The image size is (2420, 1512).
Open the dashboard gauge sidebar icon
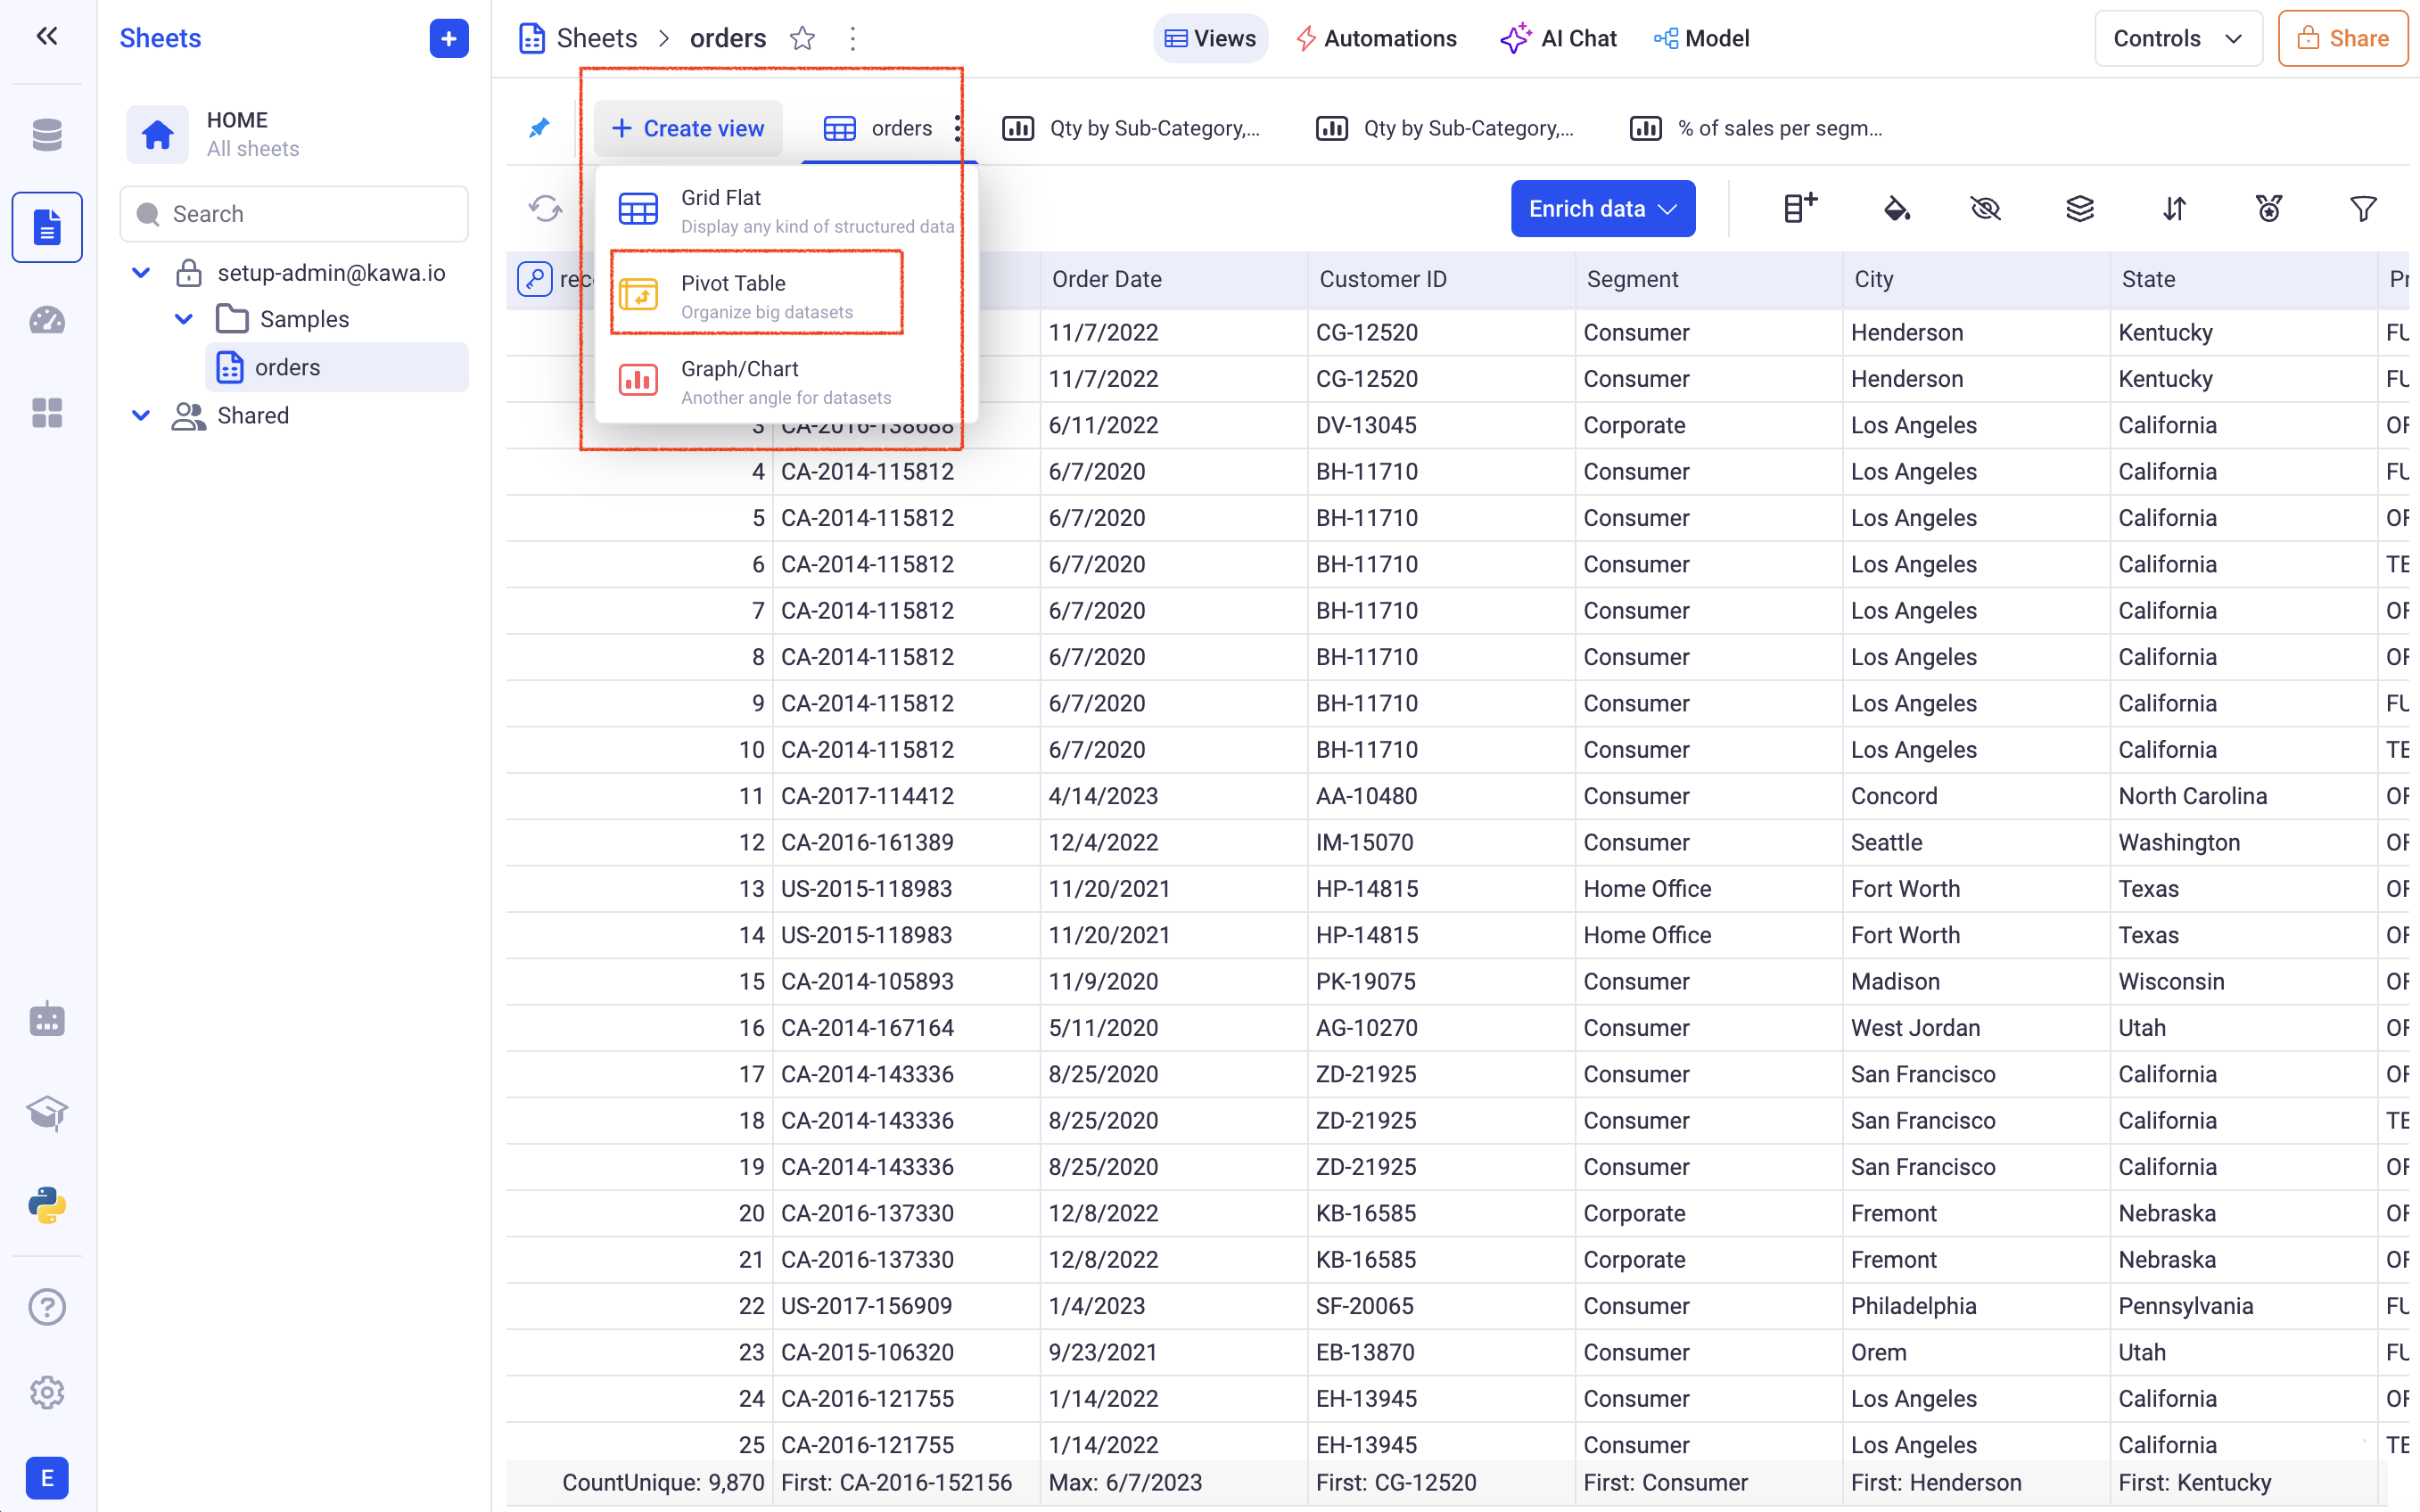(x=47, y=321)
